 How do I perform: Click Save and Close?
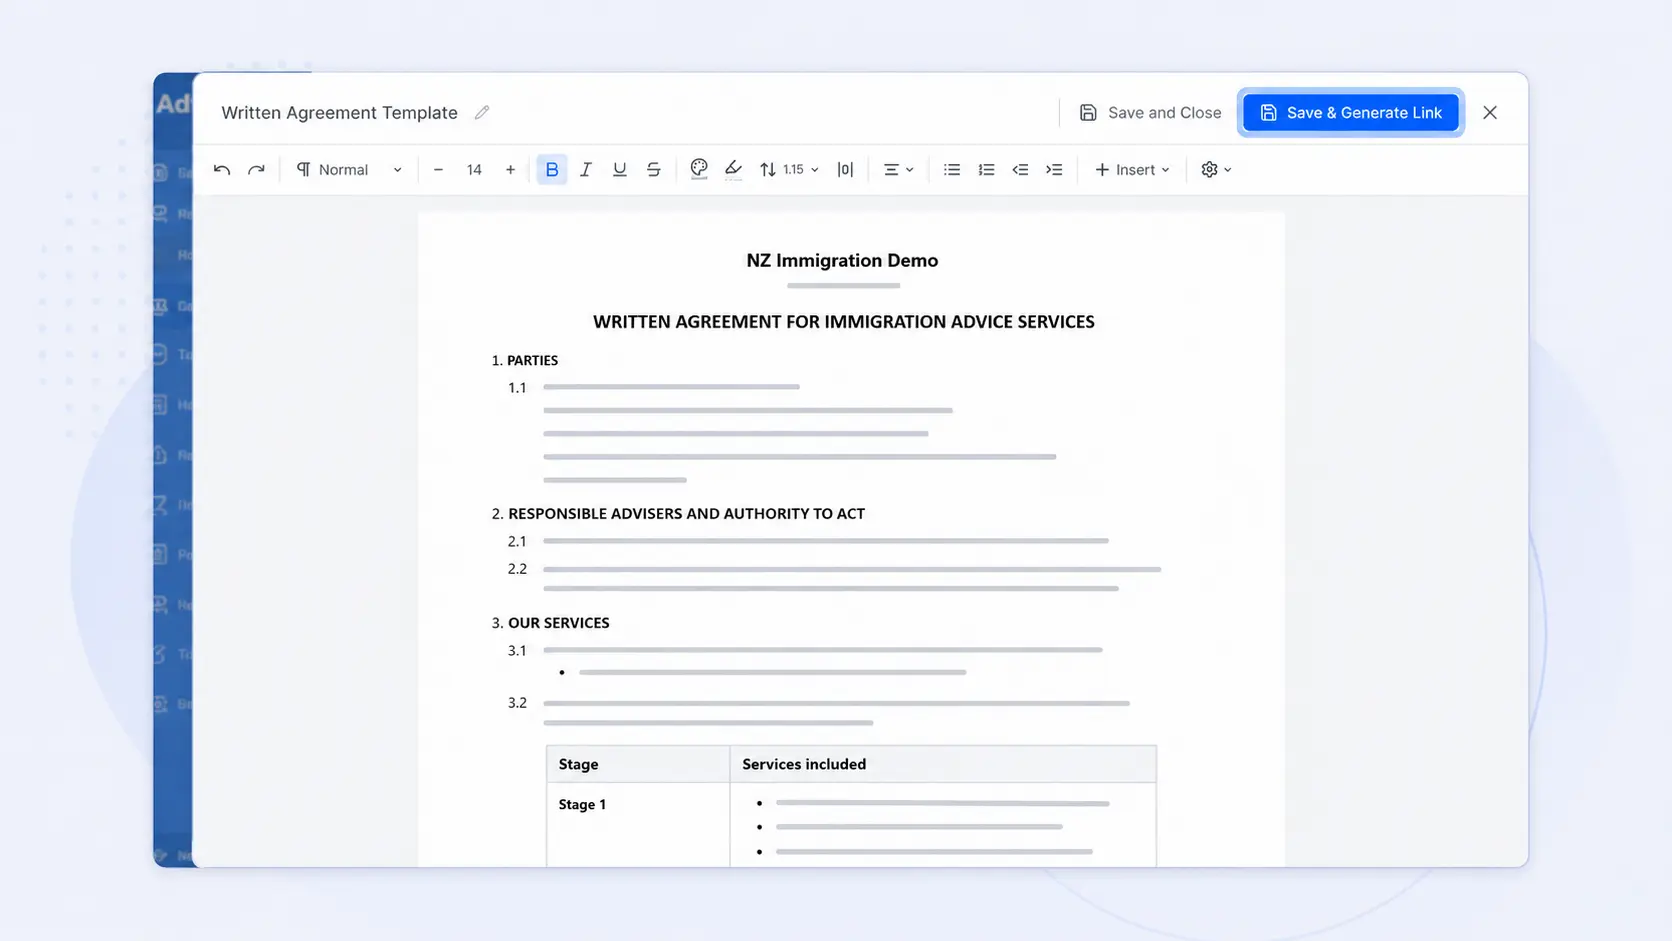pyautogui.click(x=1150, y=113)
